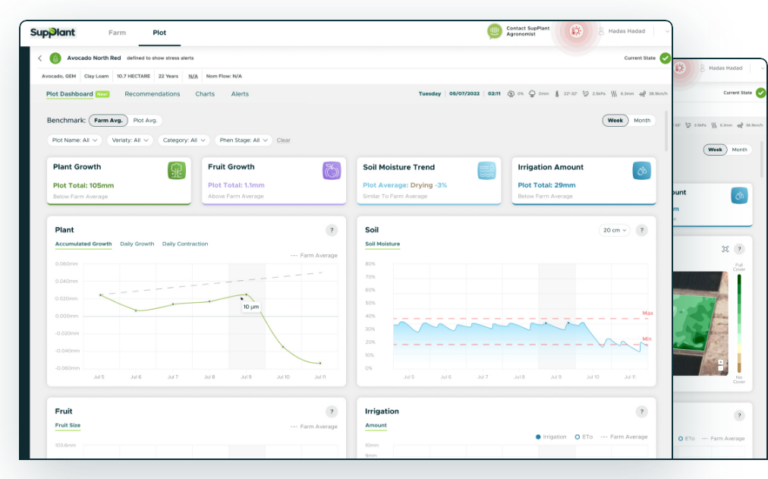
Task: Set benchmark to Plot Avg.
Action: [145, 120]
